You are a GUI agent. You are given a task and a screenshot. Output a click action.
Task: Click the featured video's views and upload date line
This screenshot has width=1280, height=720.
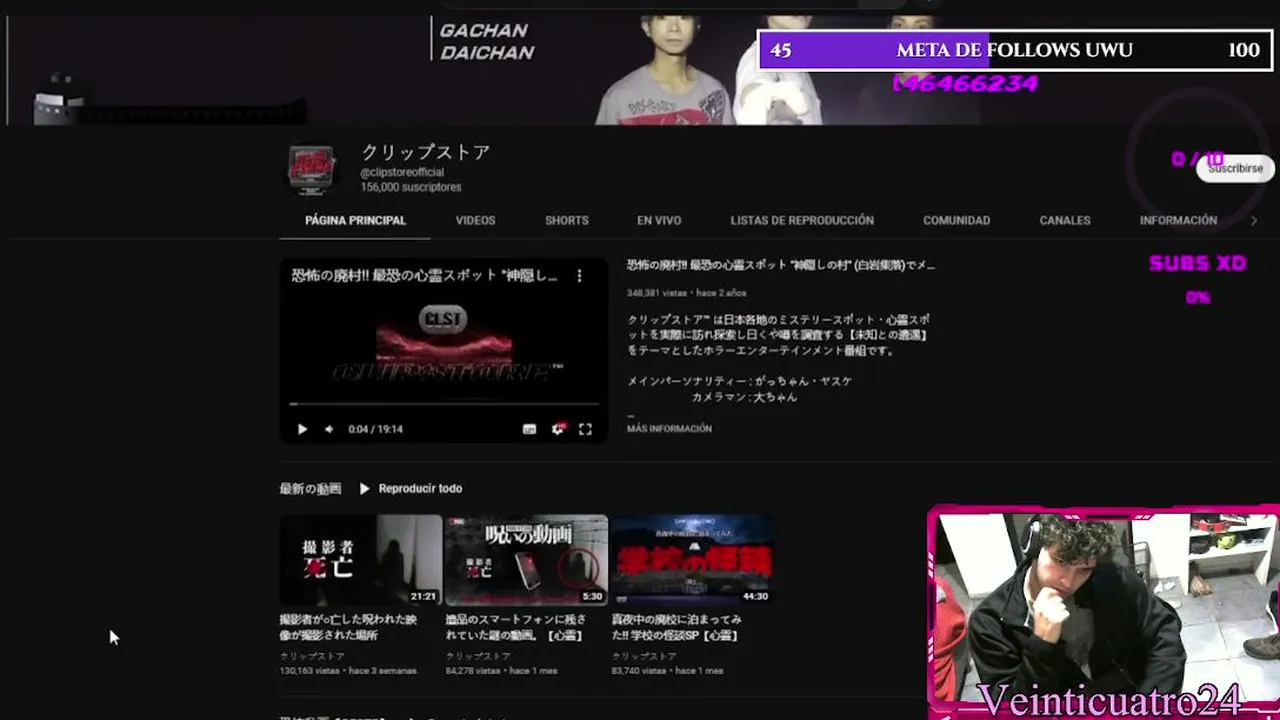click(x=687, y=293)
